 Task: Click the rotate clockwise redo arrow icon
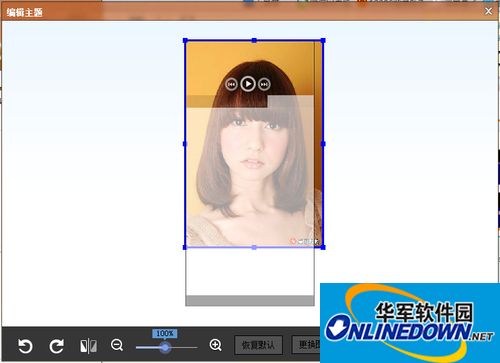57,346
